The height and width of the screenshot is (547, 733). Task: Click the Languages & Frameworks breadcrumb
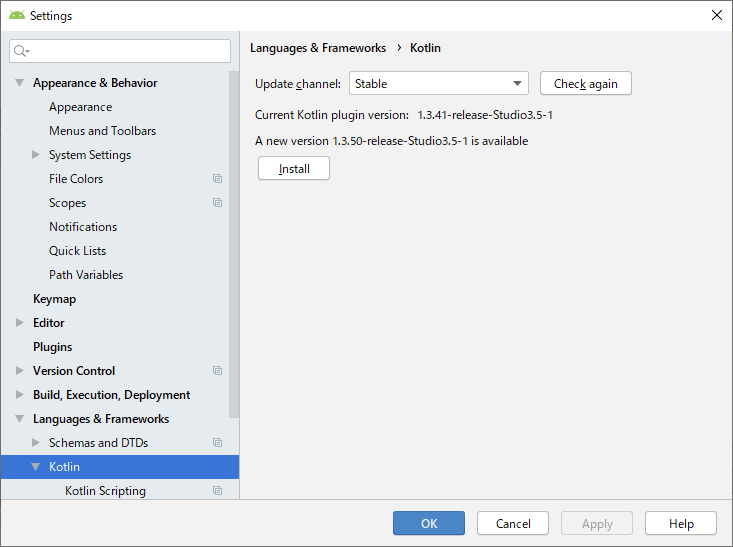(x=317, y=48)
